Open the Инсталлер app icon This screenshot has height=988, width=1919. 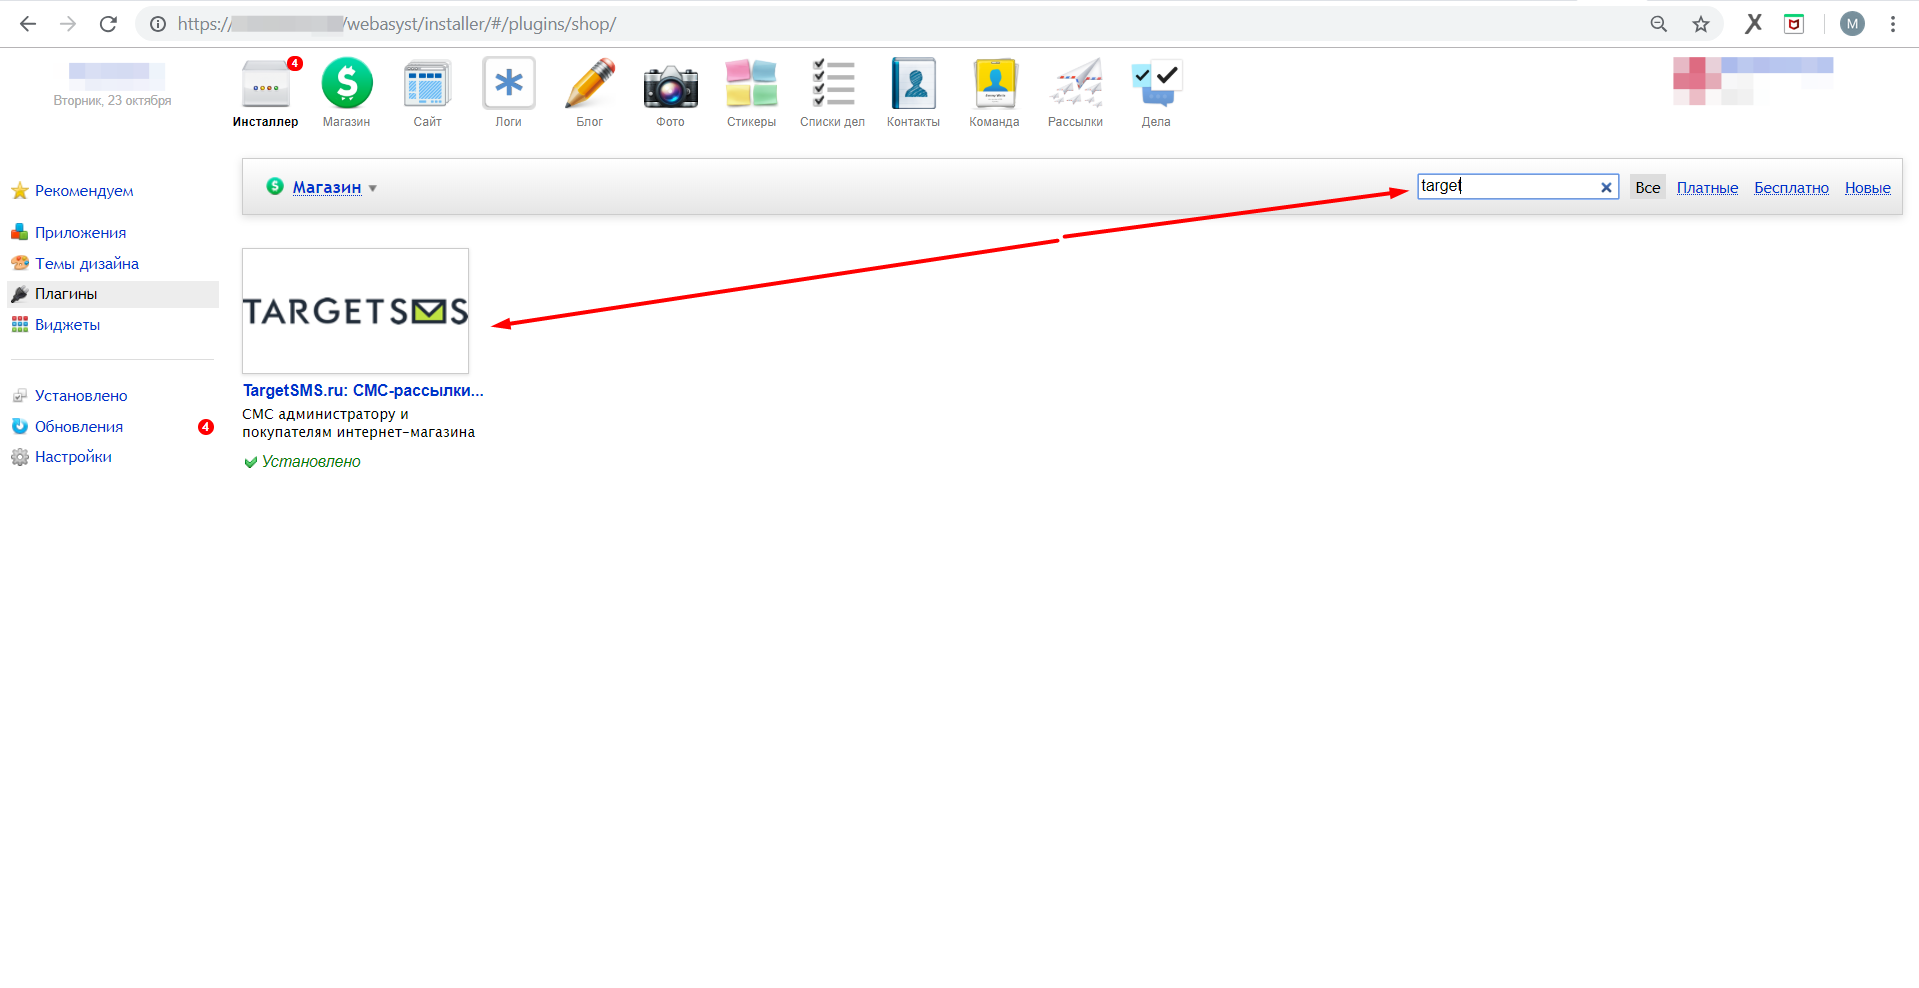pyautogui.click(x=266, y=84)
